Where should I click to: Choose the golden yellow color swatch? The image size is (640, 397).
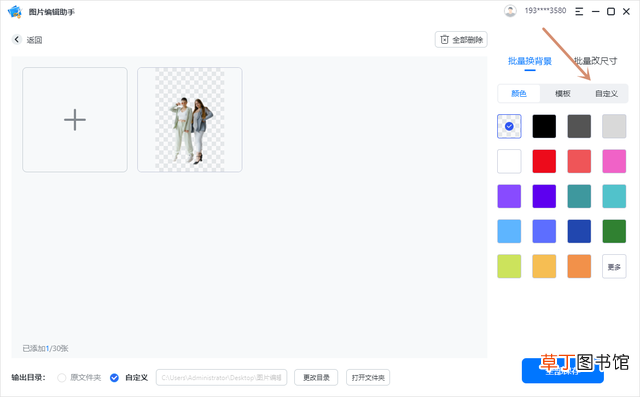[x=544, y=266]
